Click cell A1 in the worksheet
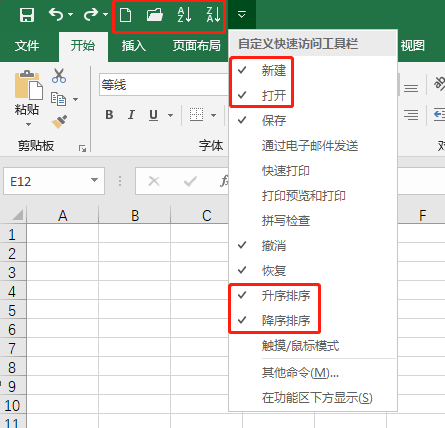 coord(63,233)
